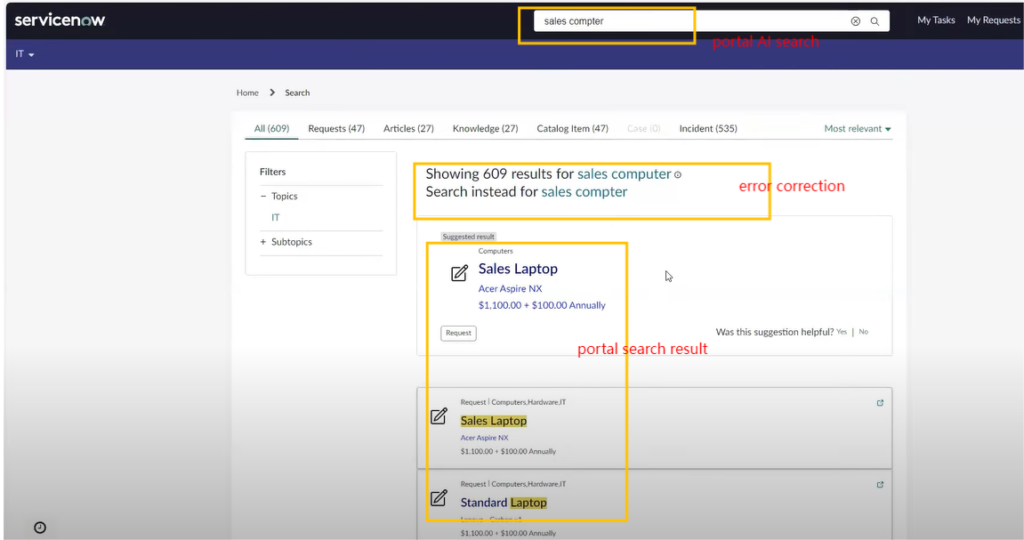
Task: Switch to the Catalog Item (47) tab
Action: pyautogui.click(x=572, y=129)
